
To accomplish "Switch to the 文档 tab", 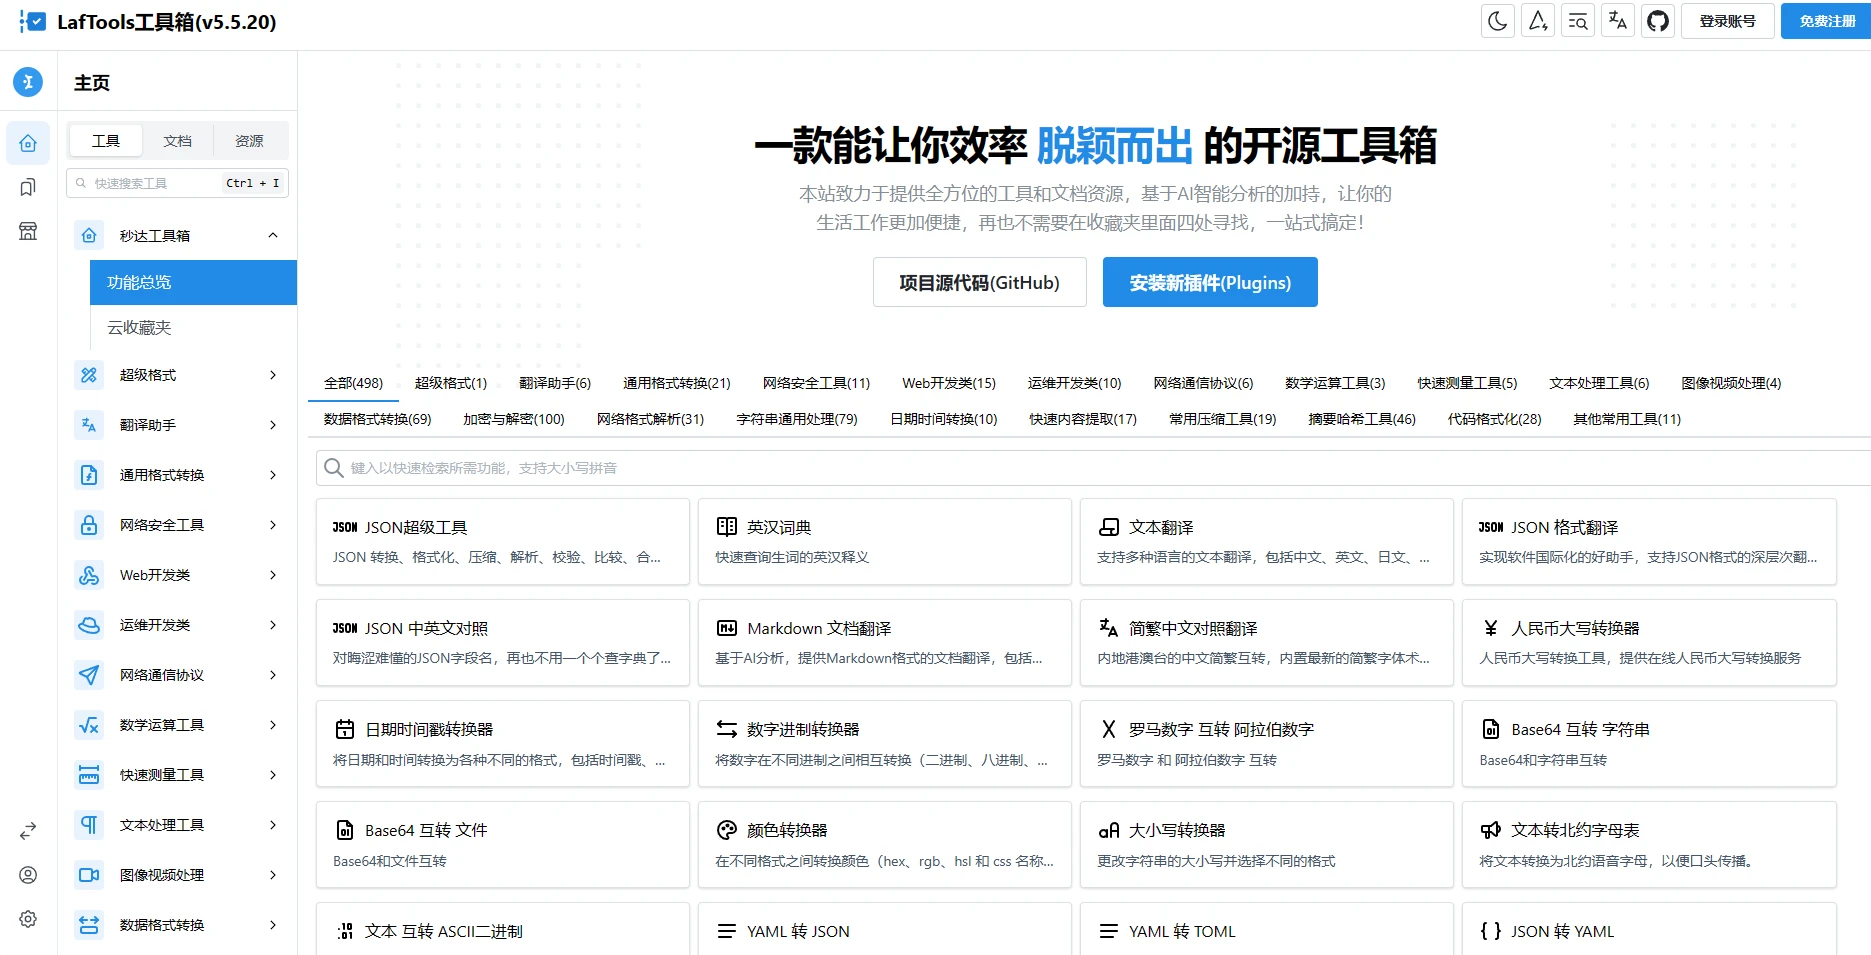I will click(x=177, y=140).
